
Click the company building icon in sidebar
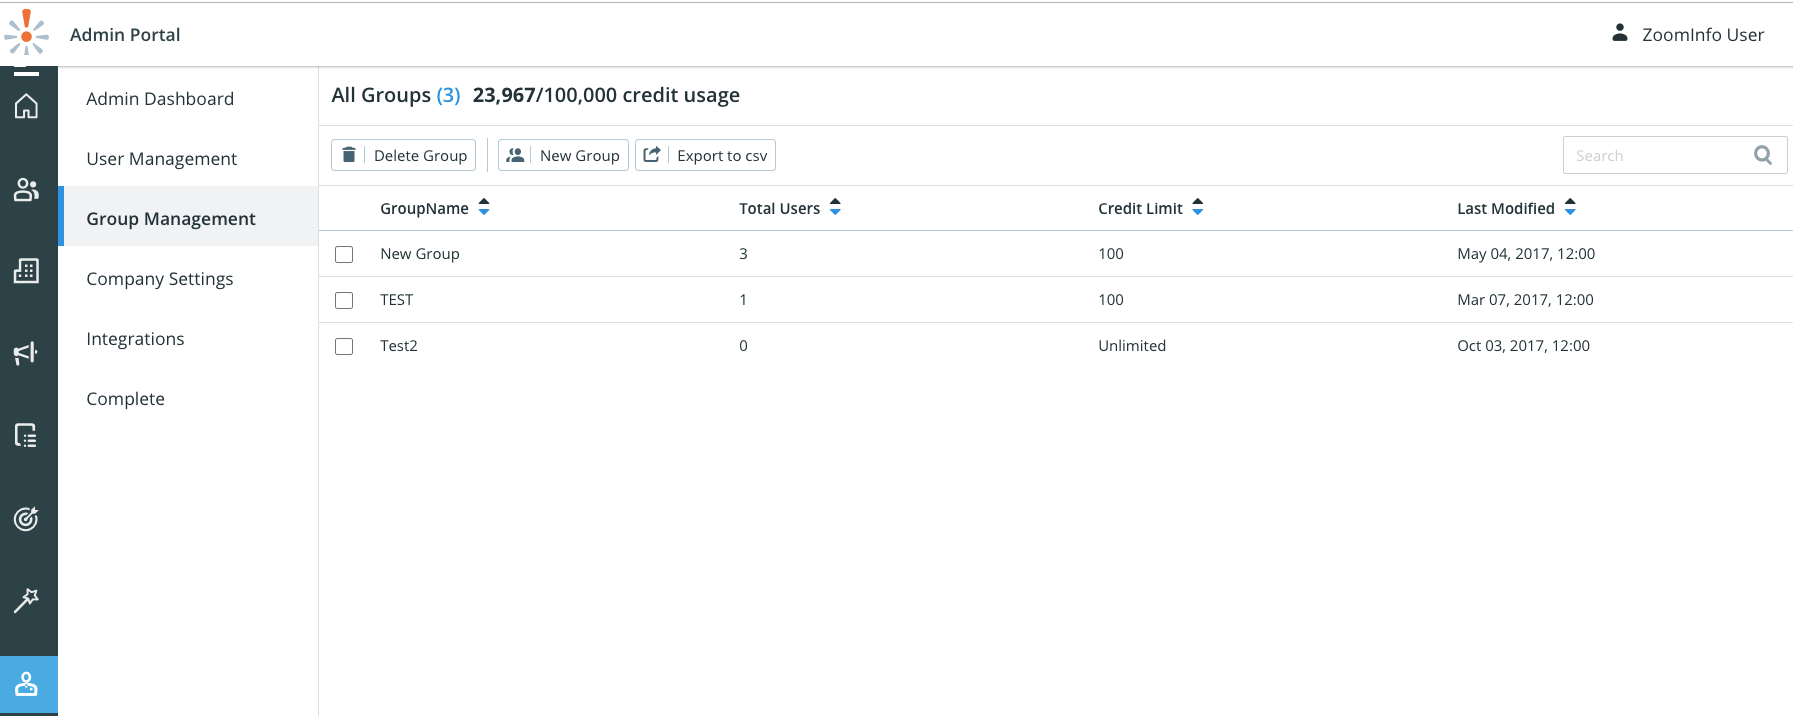coord(27,271)
